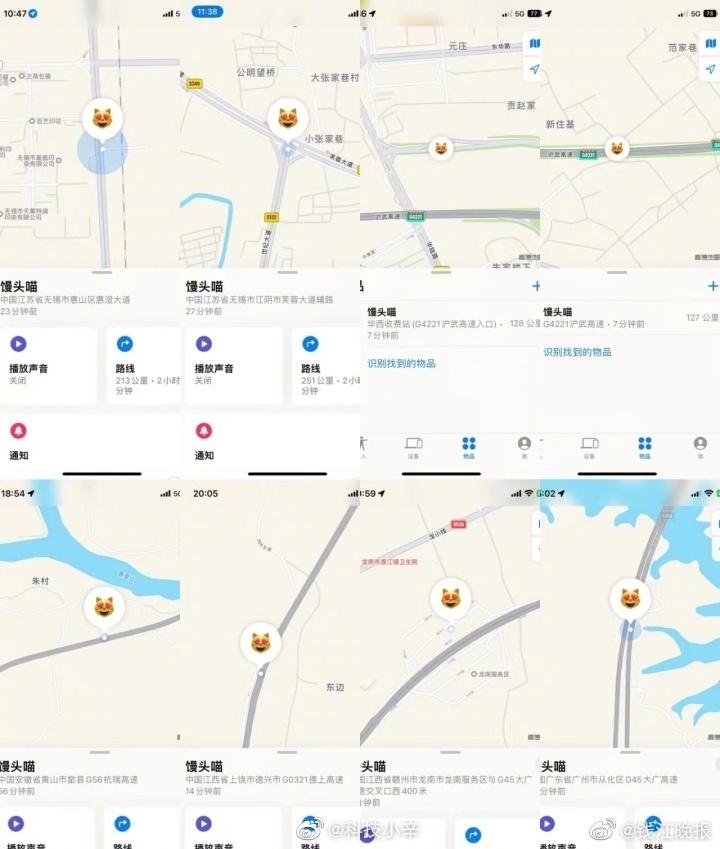This screenshot has height=849, width=720.
Task: Tap the Notifications bell under the 11:38 screen
Action: tap(204, 430)
